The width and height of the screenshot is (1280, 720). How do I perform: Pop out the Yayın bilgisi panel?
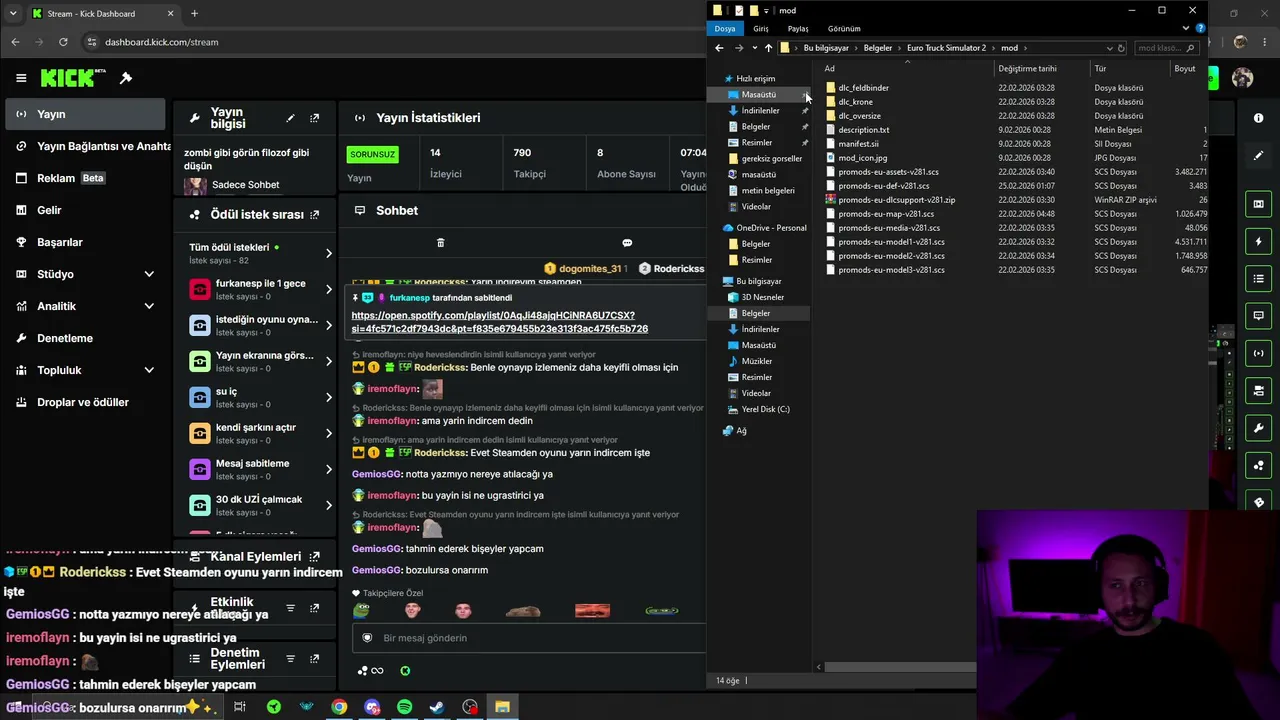pyautogui.click(x=314, y=118)
